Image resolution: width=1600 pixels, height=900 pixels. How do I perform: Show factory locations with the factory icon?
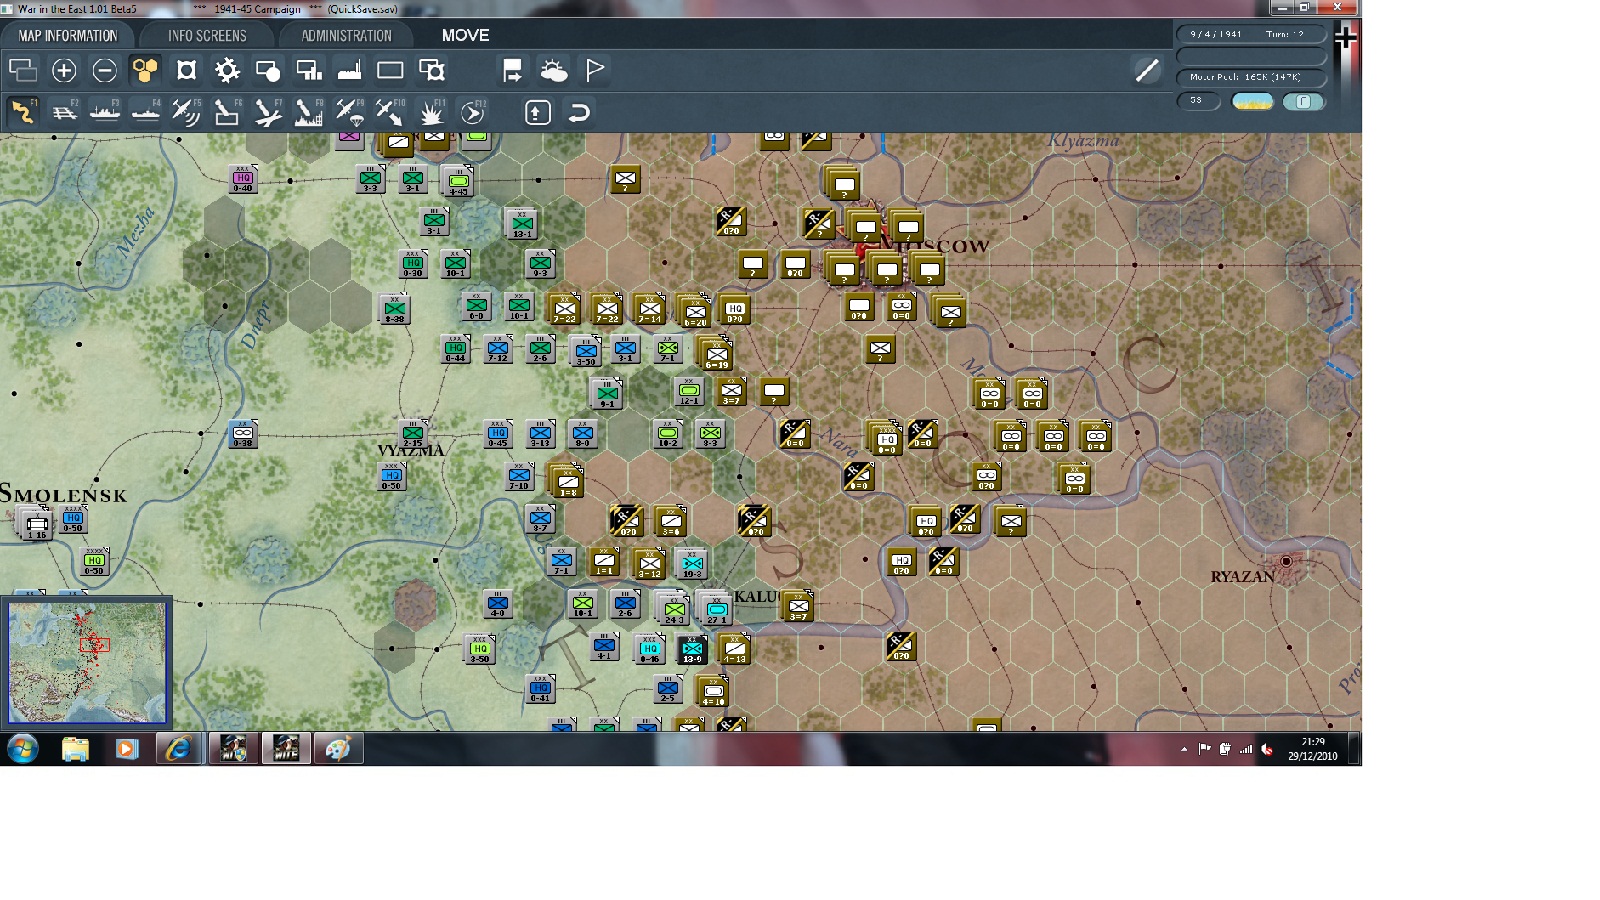pyautogui.click(x=349, y=70)
